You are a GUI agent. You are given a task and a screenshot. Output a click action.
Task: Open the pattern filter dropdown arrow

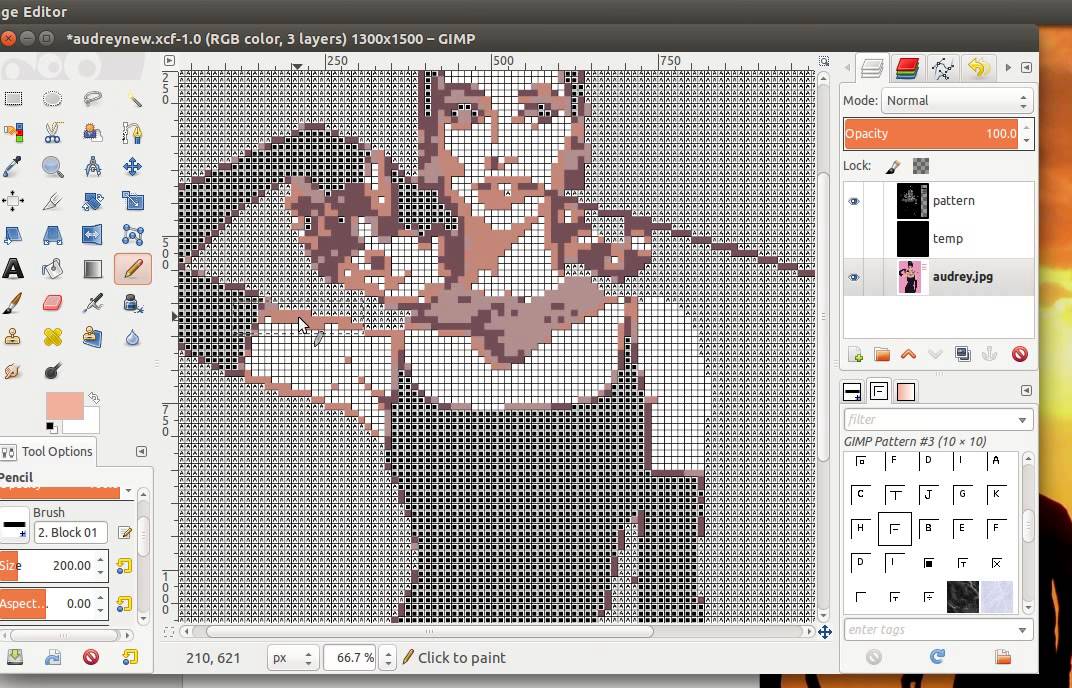pyautogui.click(x=1023, y=420)
